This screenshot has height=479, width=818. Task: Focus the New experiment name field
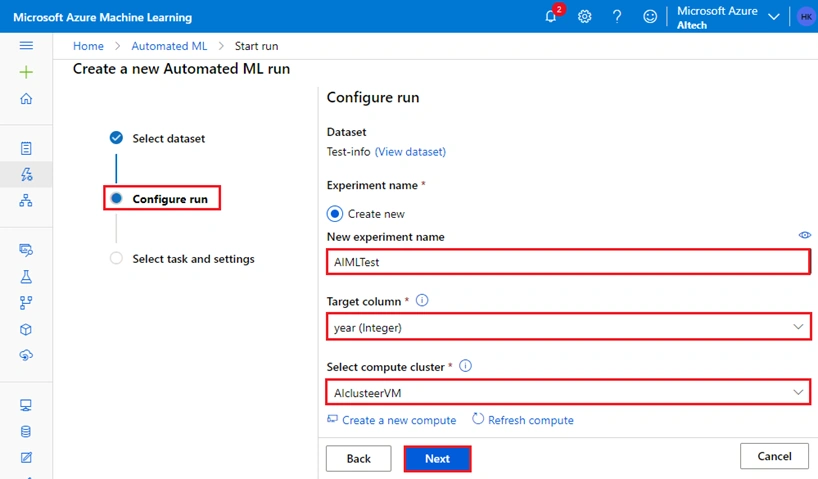coord(569,261)
